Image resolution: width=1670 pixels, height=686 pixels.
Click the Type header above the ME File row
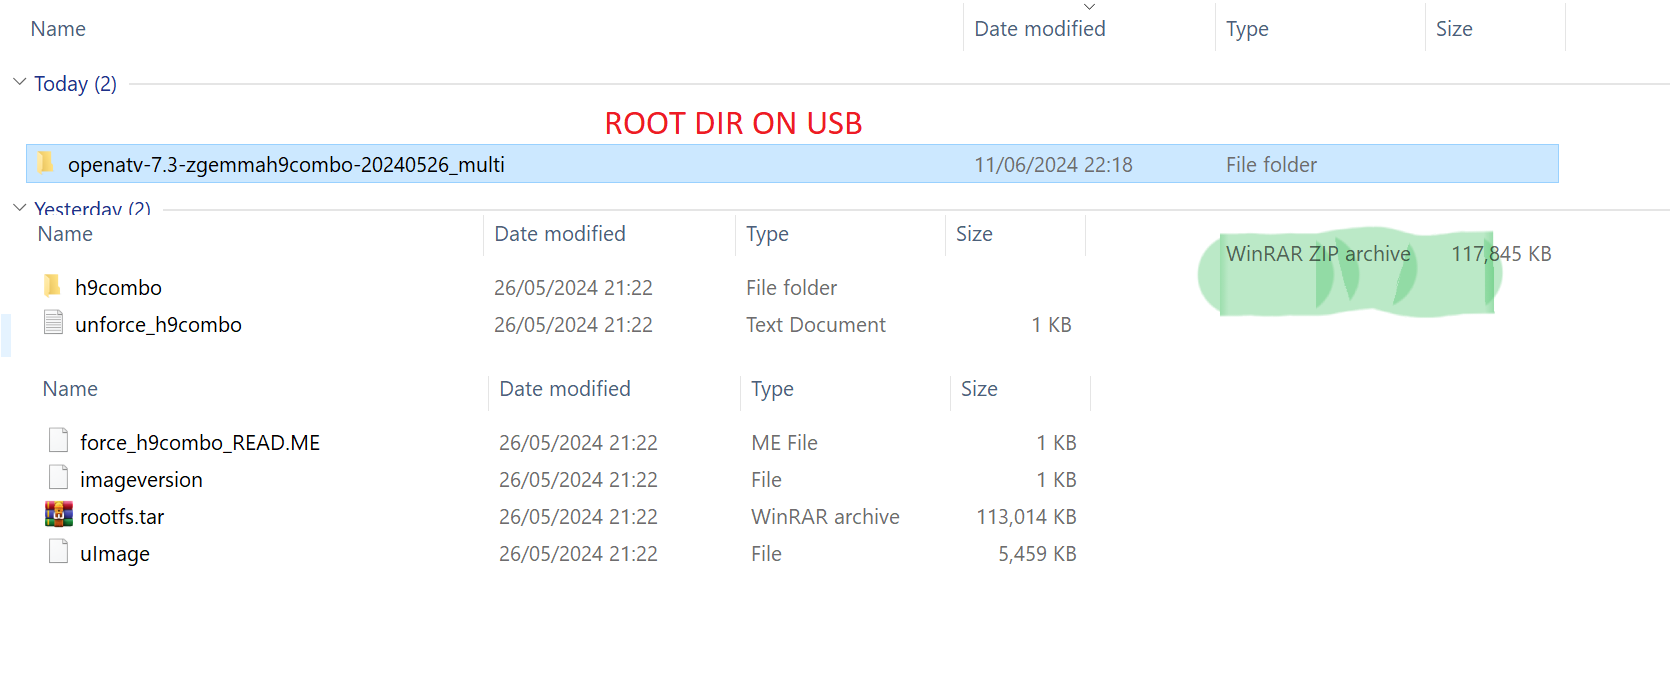(x=772, y=389)
